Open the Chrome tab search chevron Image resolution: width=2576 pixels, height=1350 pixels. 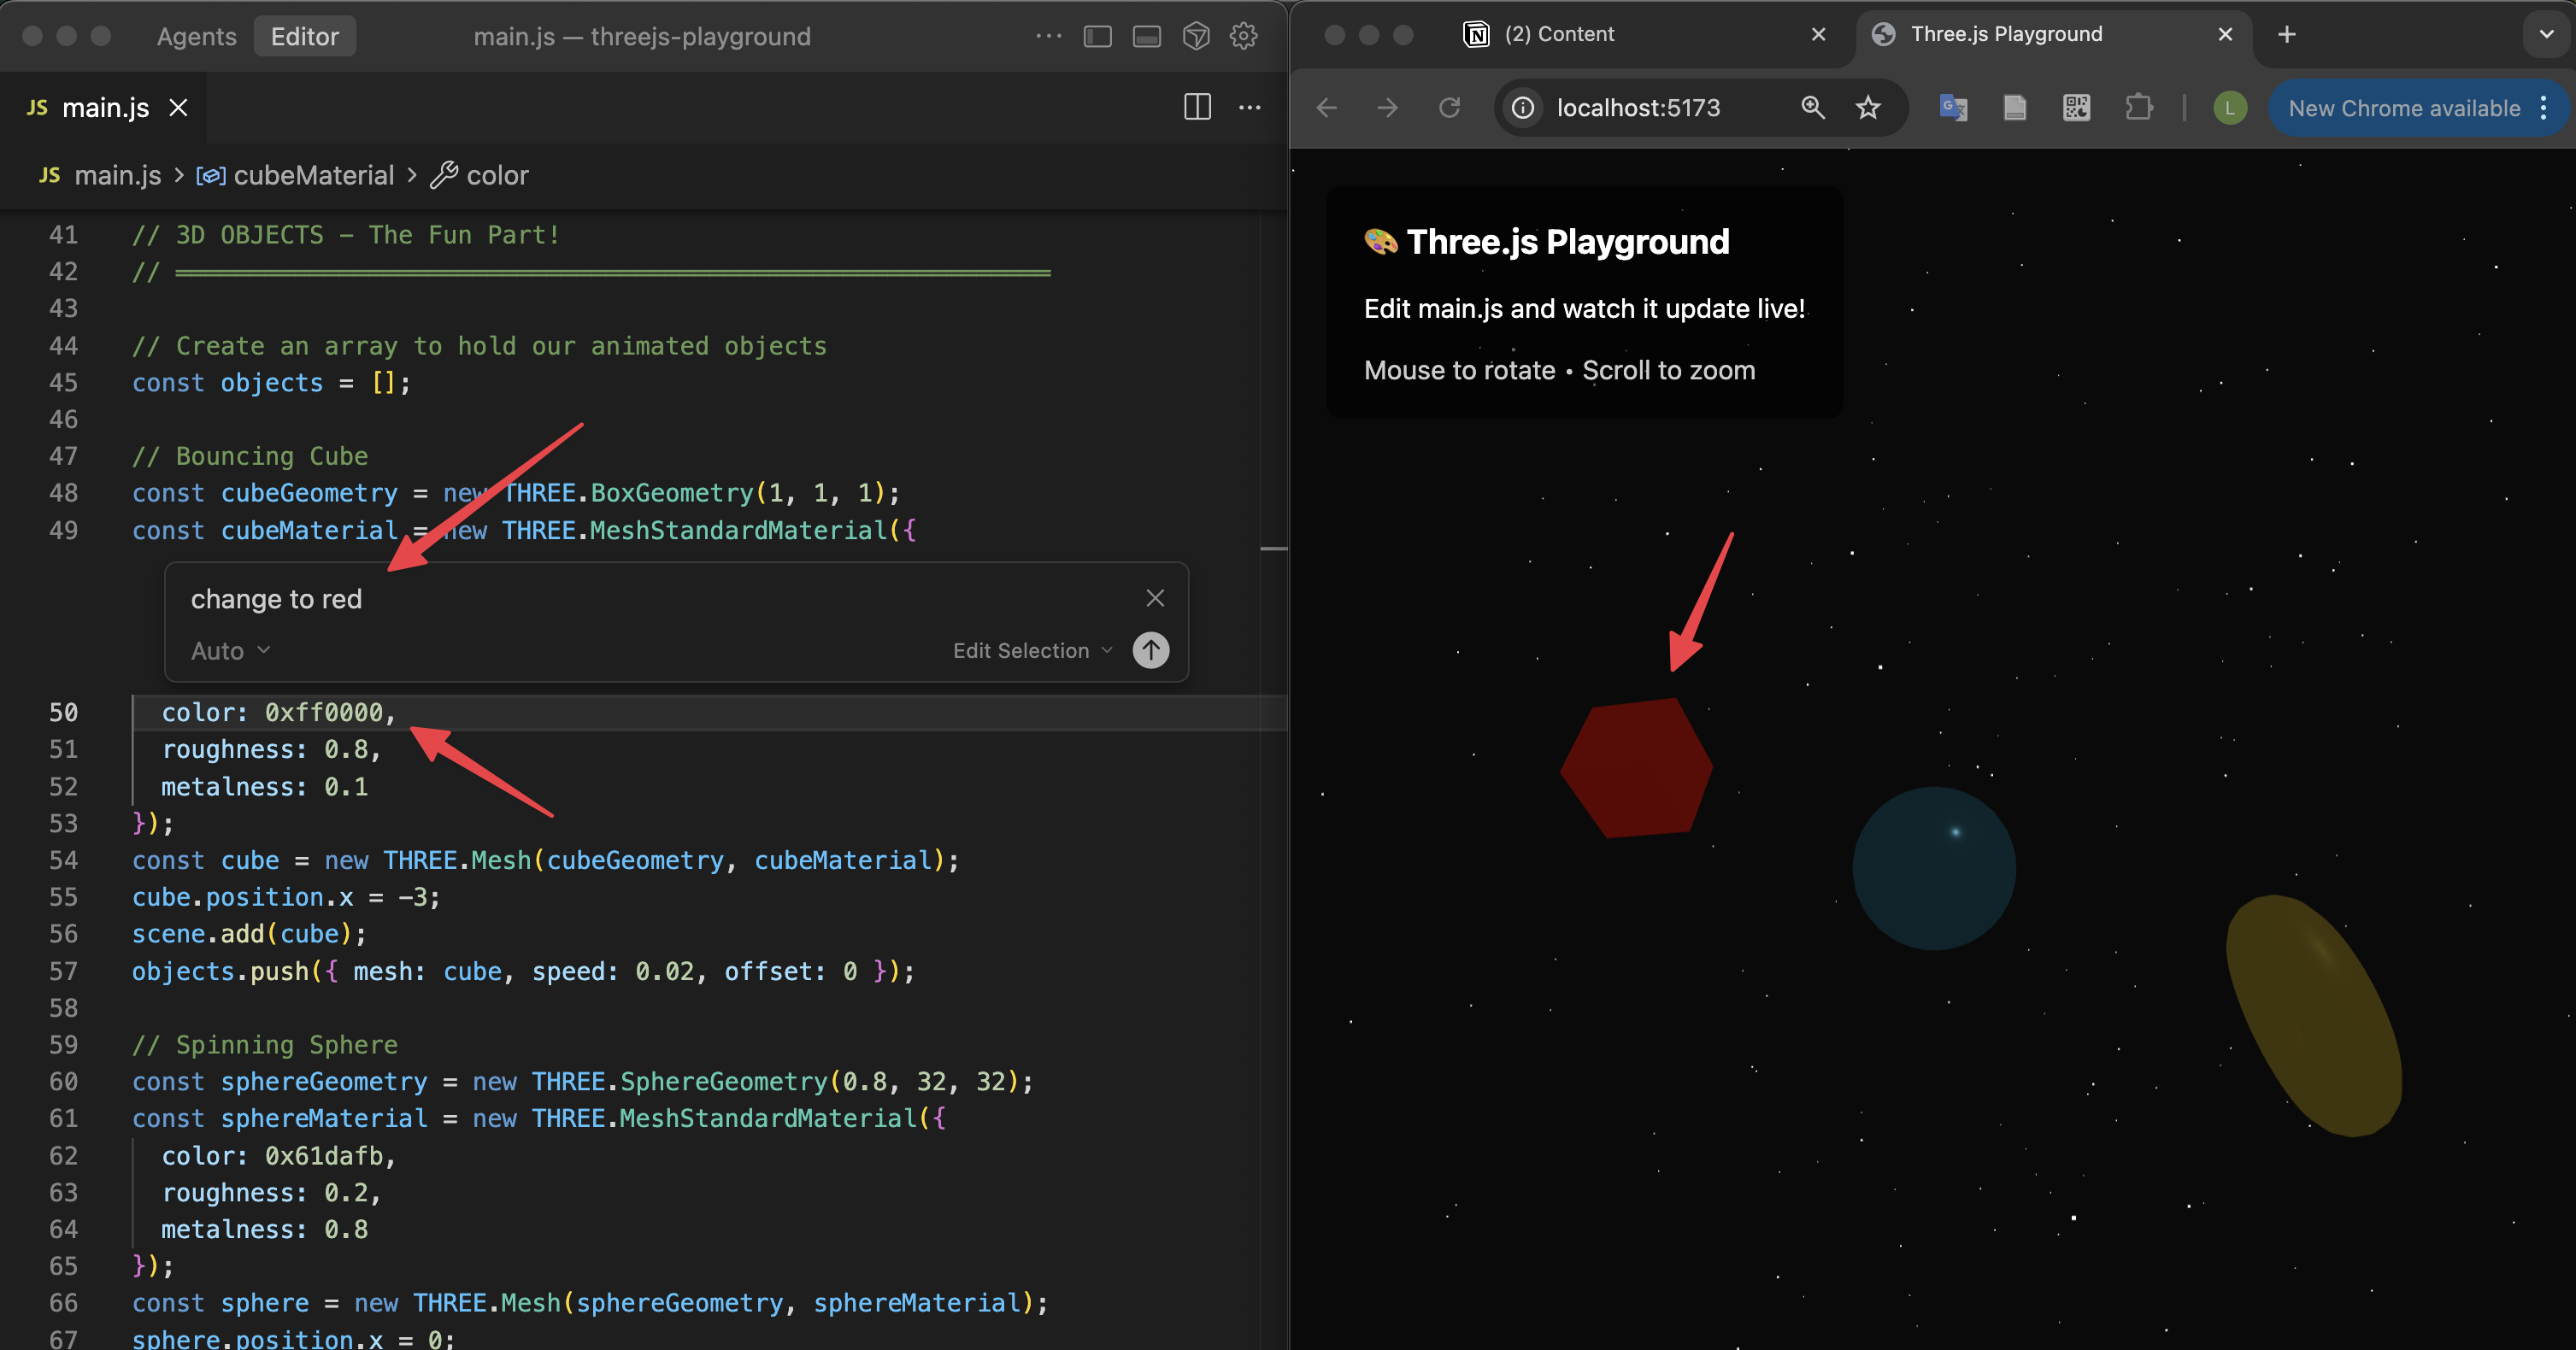click(2546, 35)
